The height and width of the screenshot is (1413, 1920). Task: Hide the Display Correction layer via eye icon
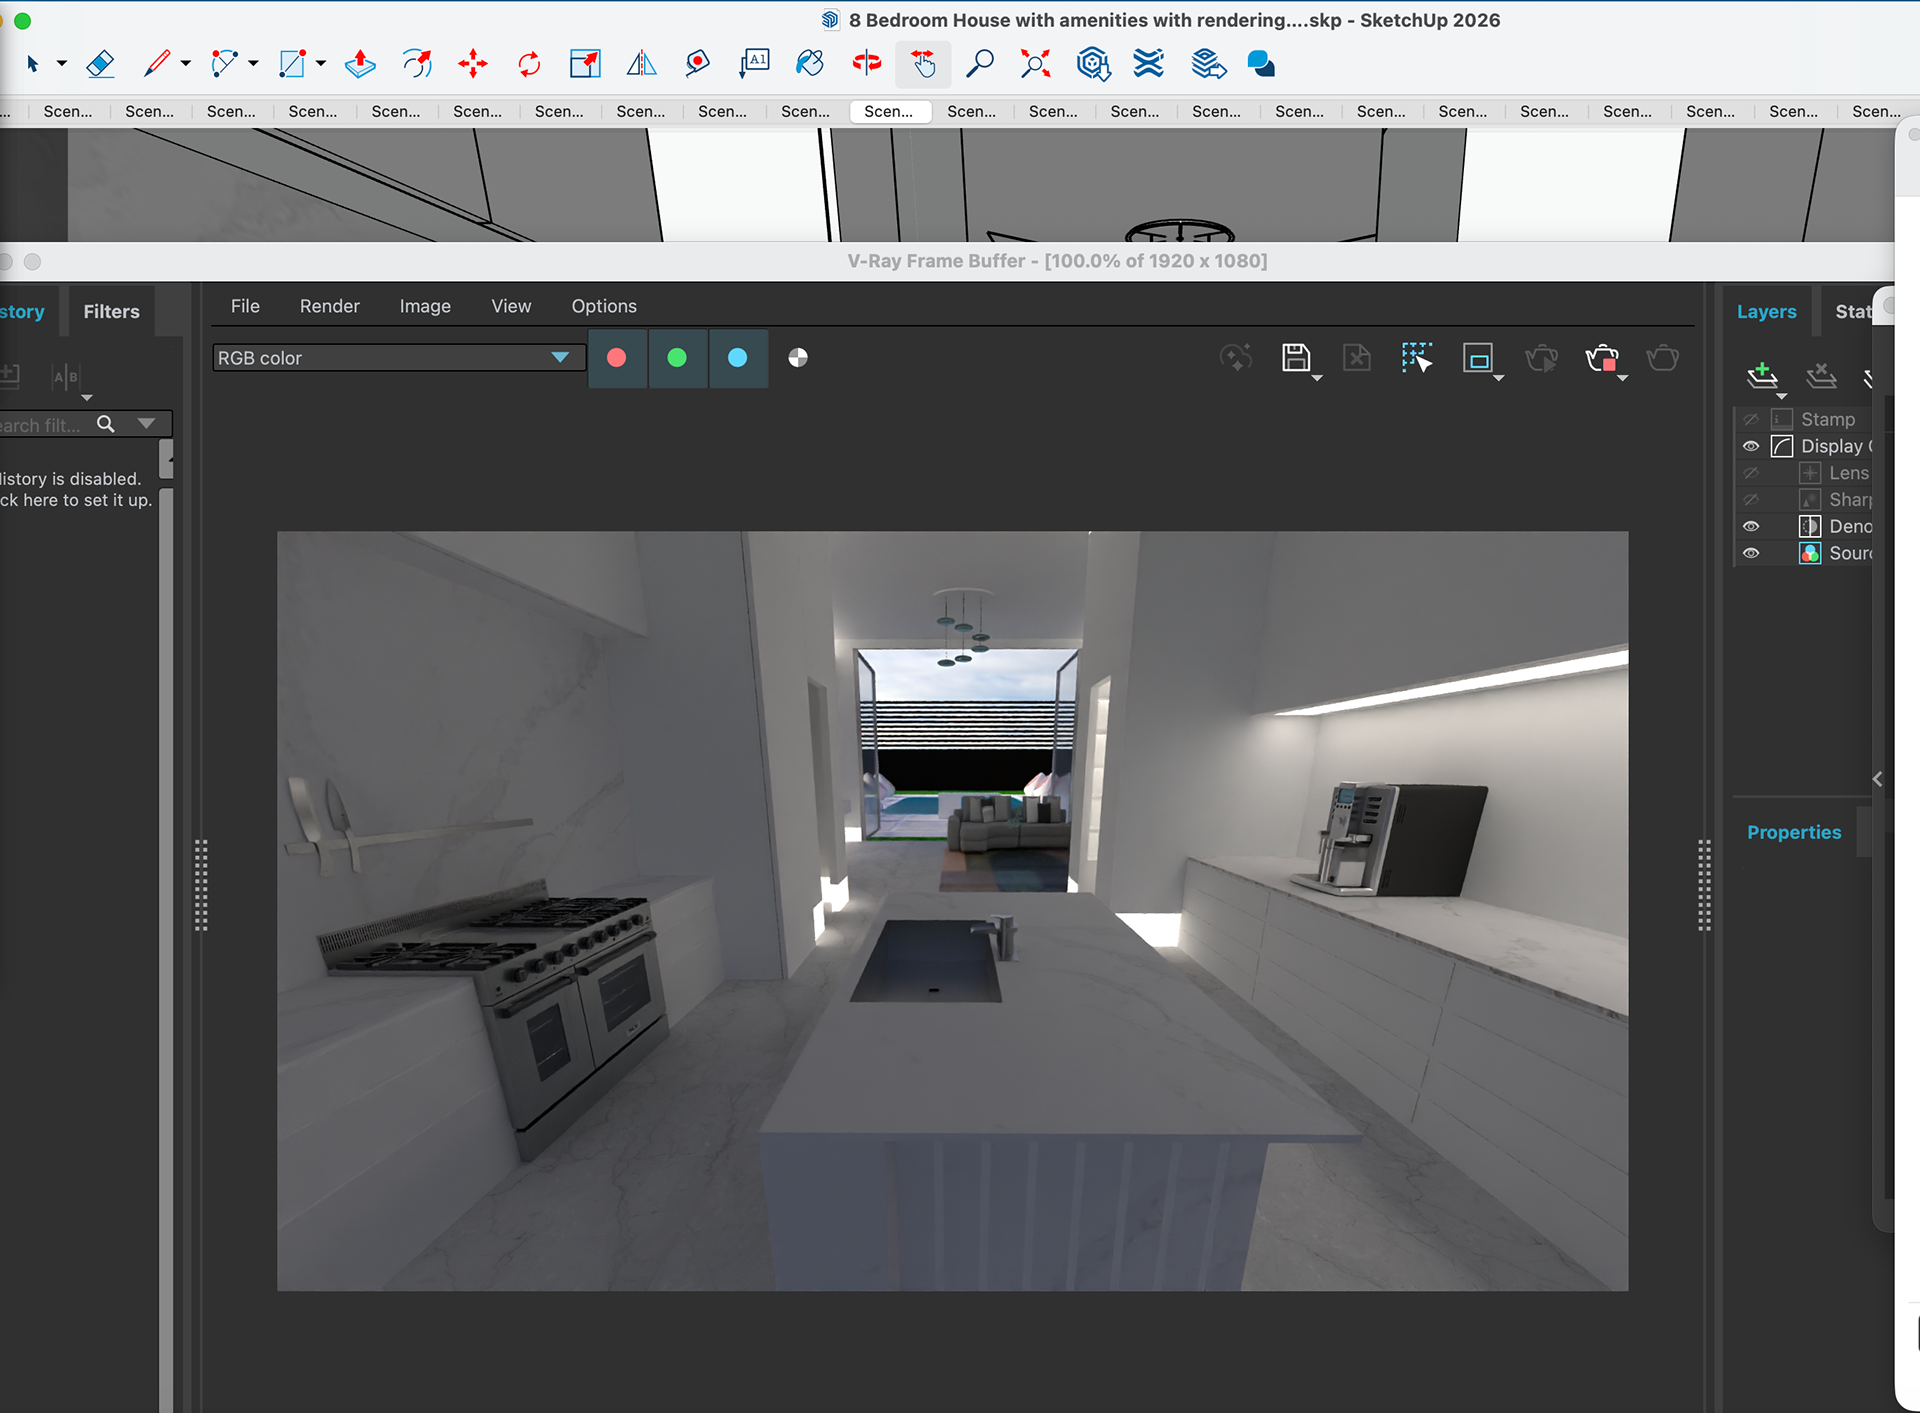click(x=1751, y=447)
